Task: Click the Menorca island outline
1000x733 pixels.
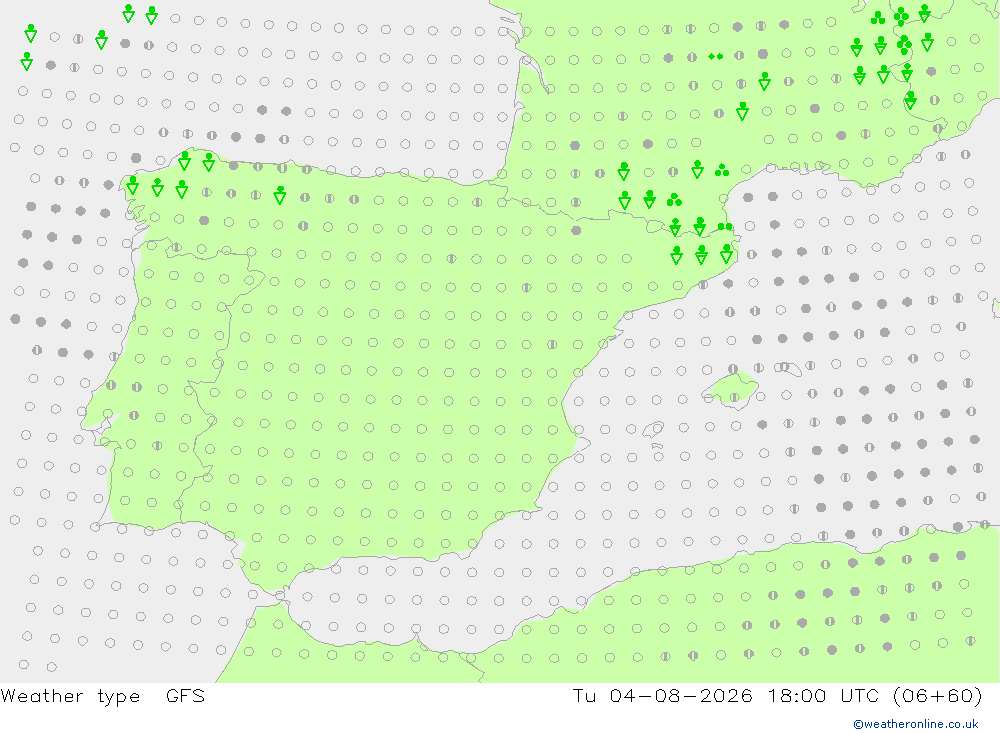Action: tap(788, 367)
